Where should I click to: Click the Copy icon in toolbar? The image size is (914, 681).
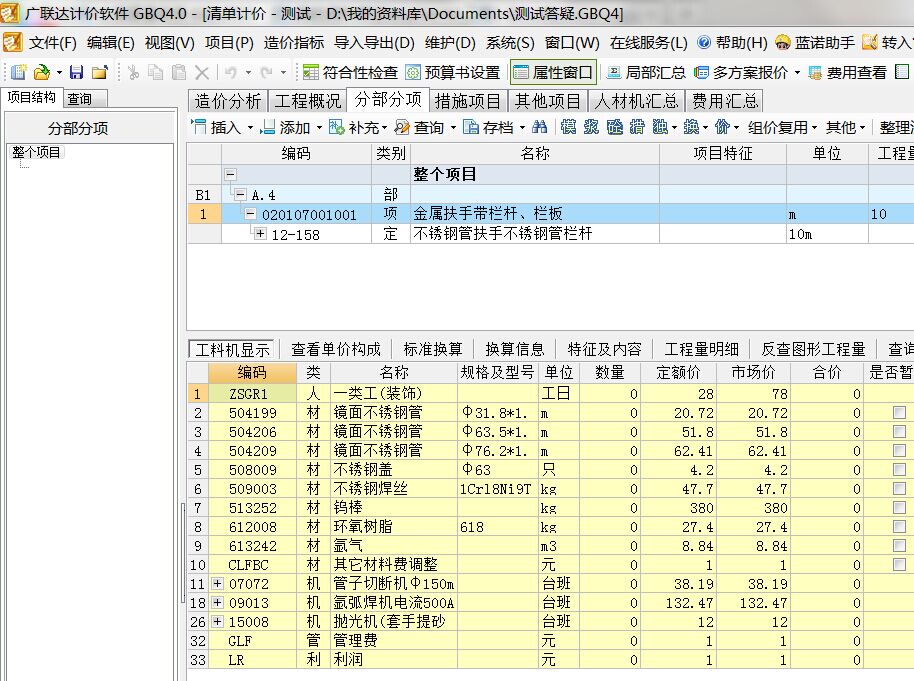[x=156, y=72]
